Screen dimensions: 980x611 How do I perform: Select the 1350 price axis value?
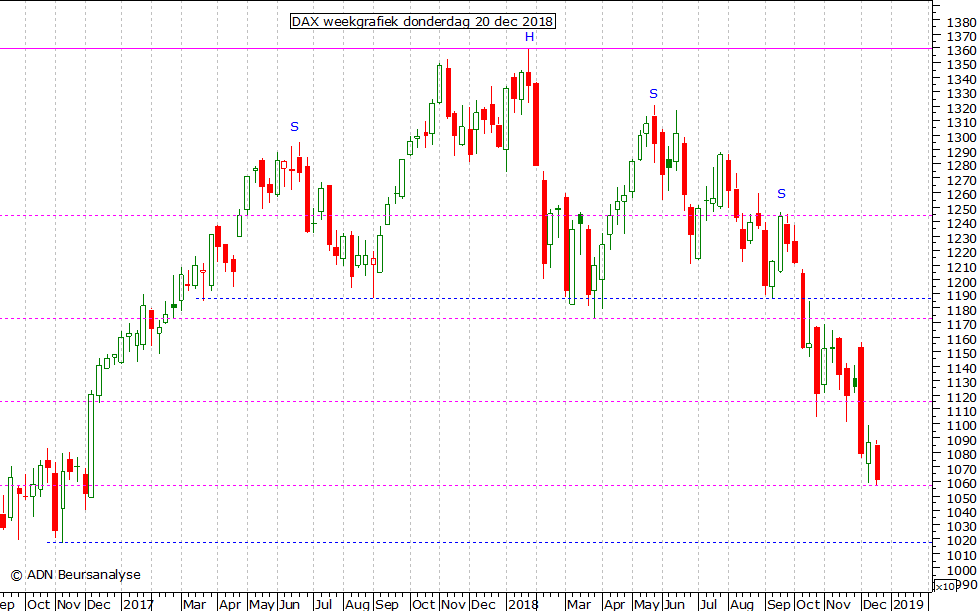pyautogui.click(x=961, y=65)
